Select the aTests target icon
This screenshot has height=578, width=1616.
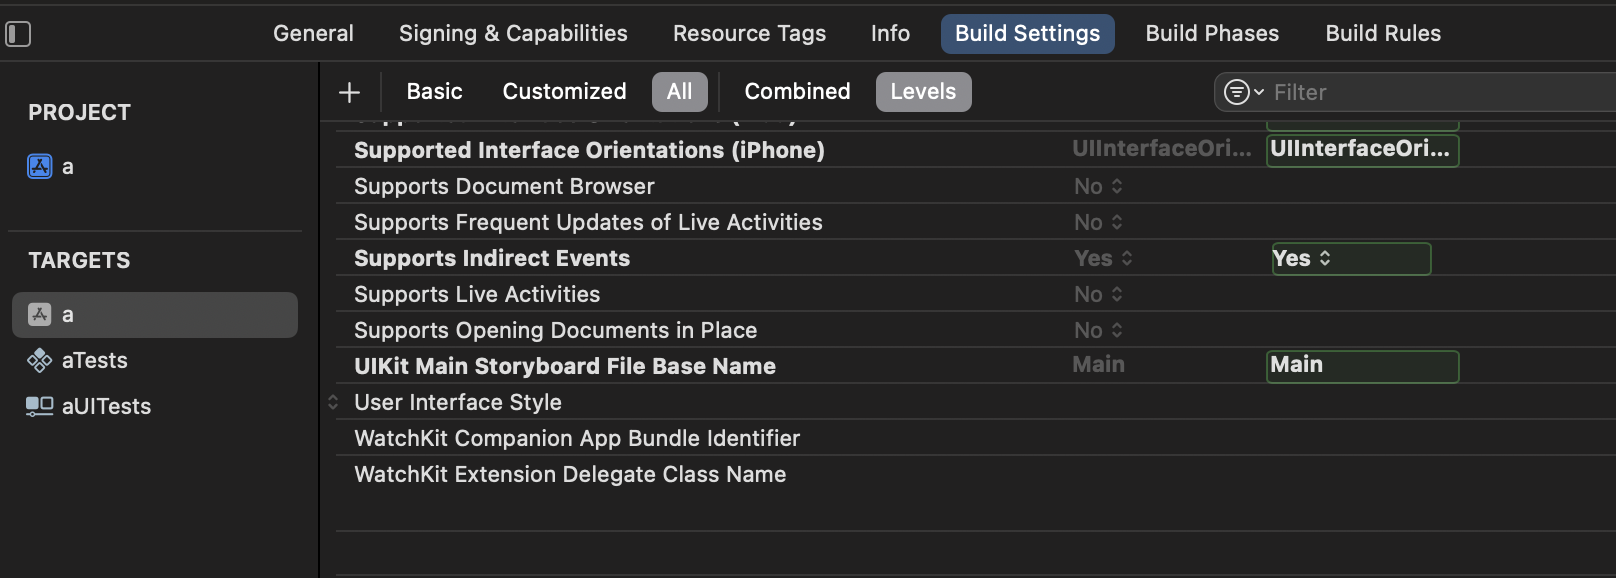click(x=40, y=360)
